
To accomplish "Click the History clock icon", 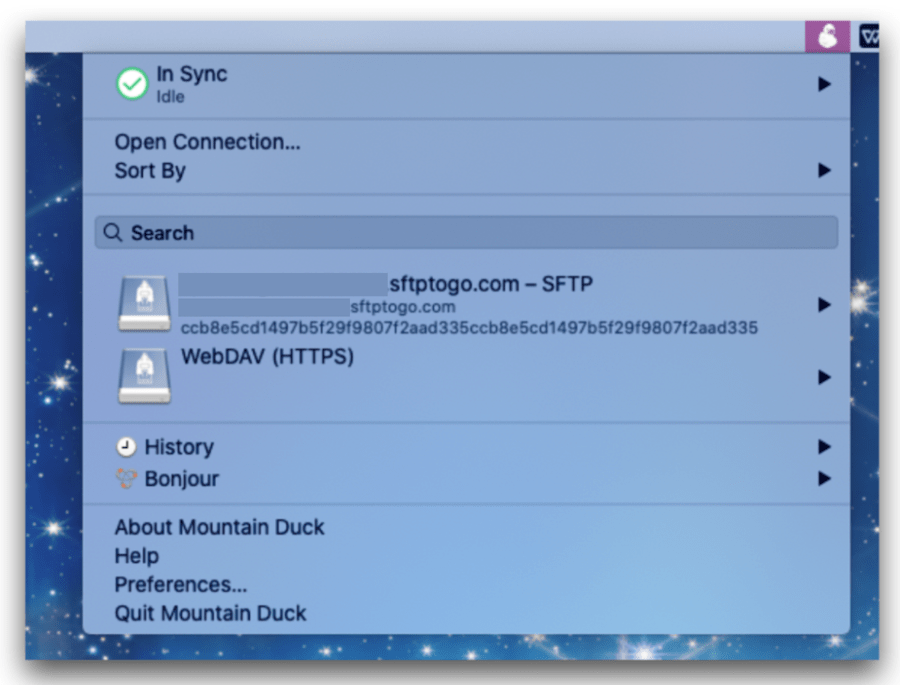I will click(126, 447).
